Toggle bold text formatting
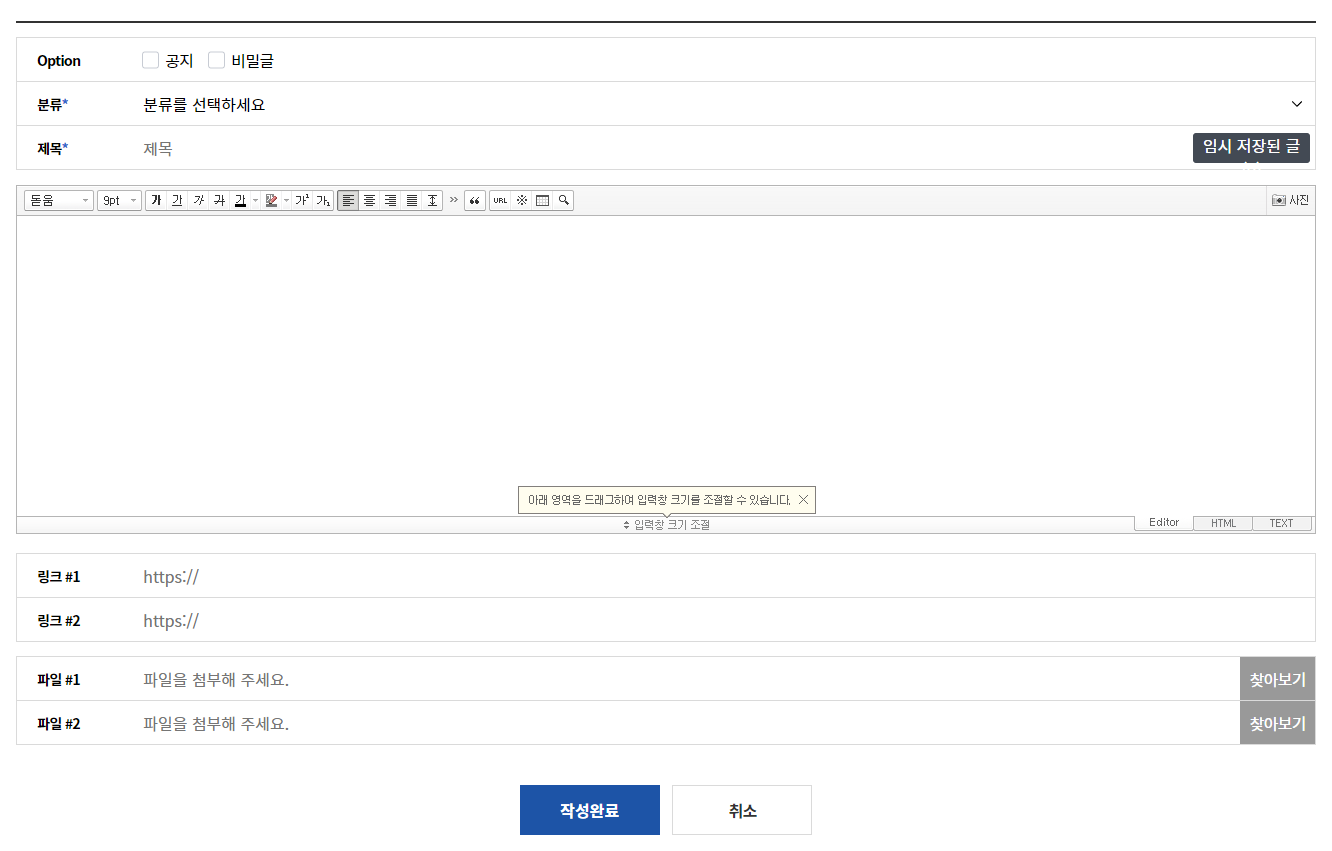The height and width of the screenshot is (851, 1332). [x=156, y=201]
